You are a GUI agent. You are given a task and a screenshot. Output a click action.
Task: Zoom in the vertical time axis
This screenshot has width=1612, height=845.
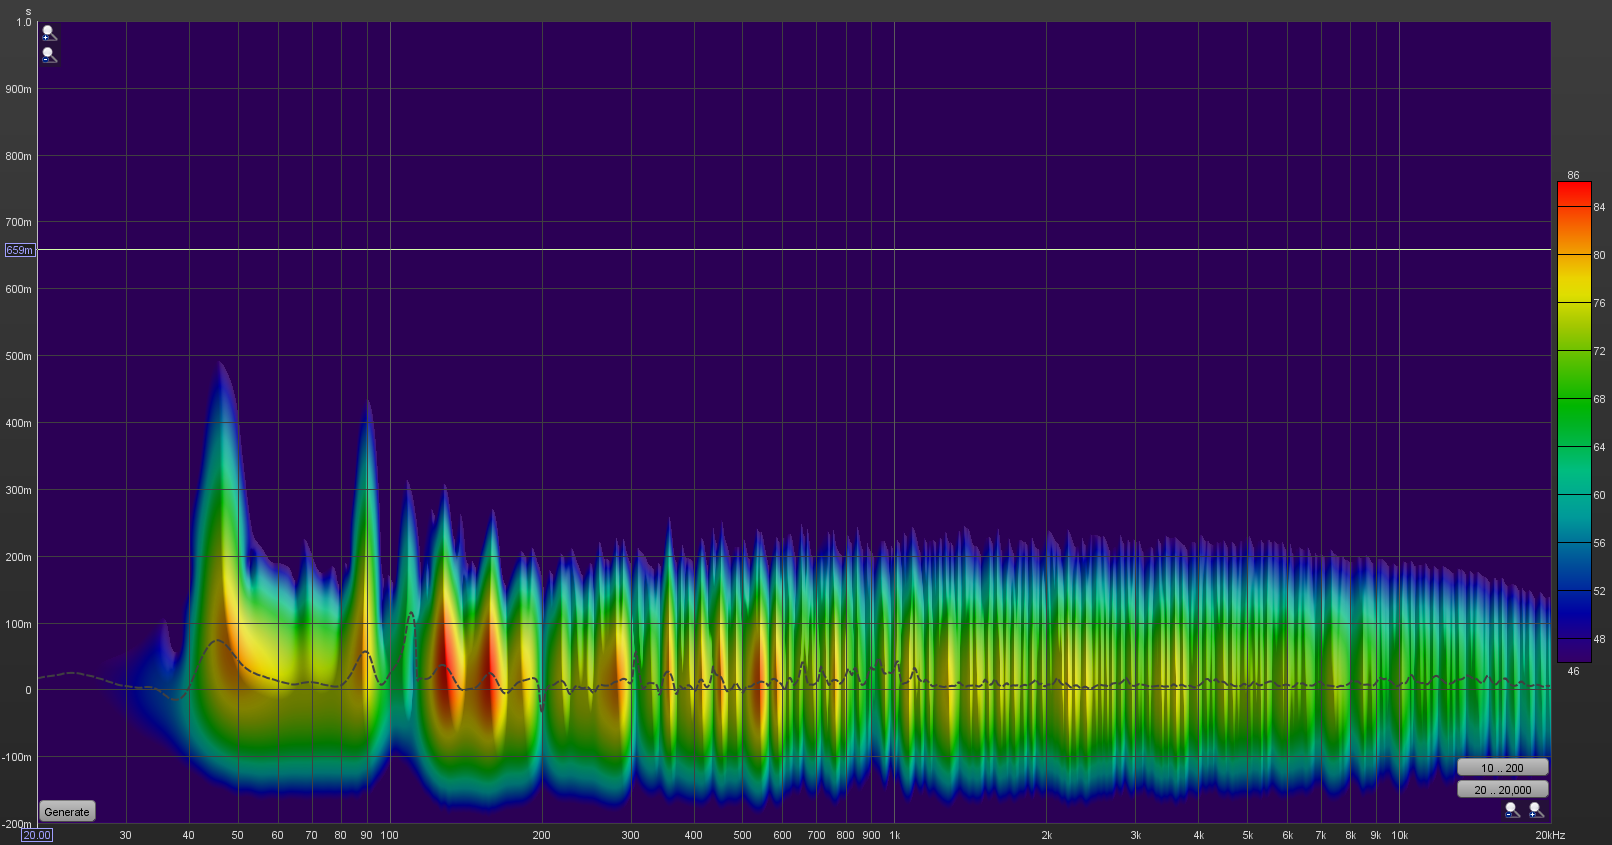[x=48, y=33]
